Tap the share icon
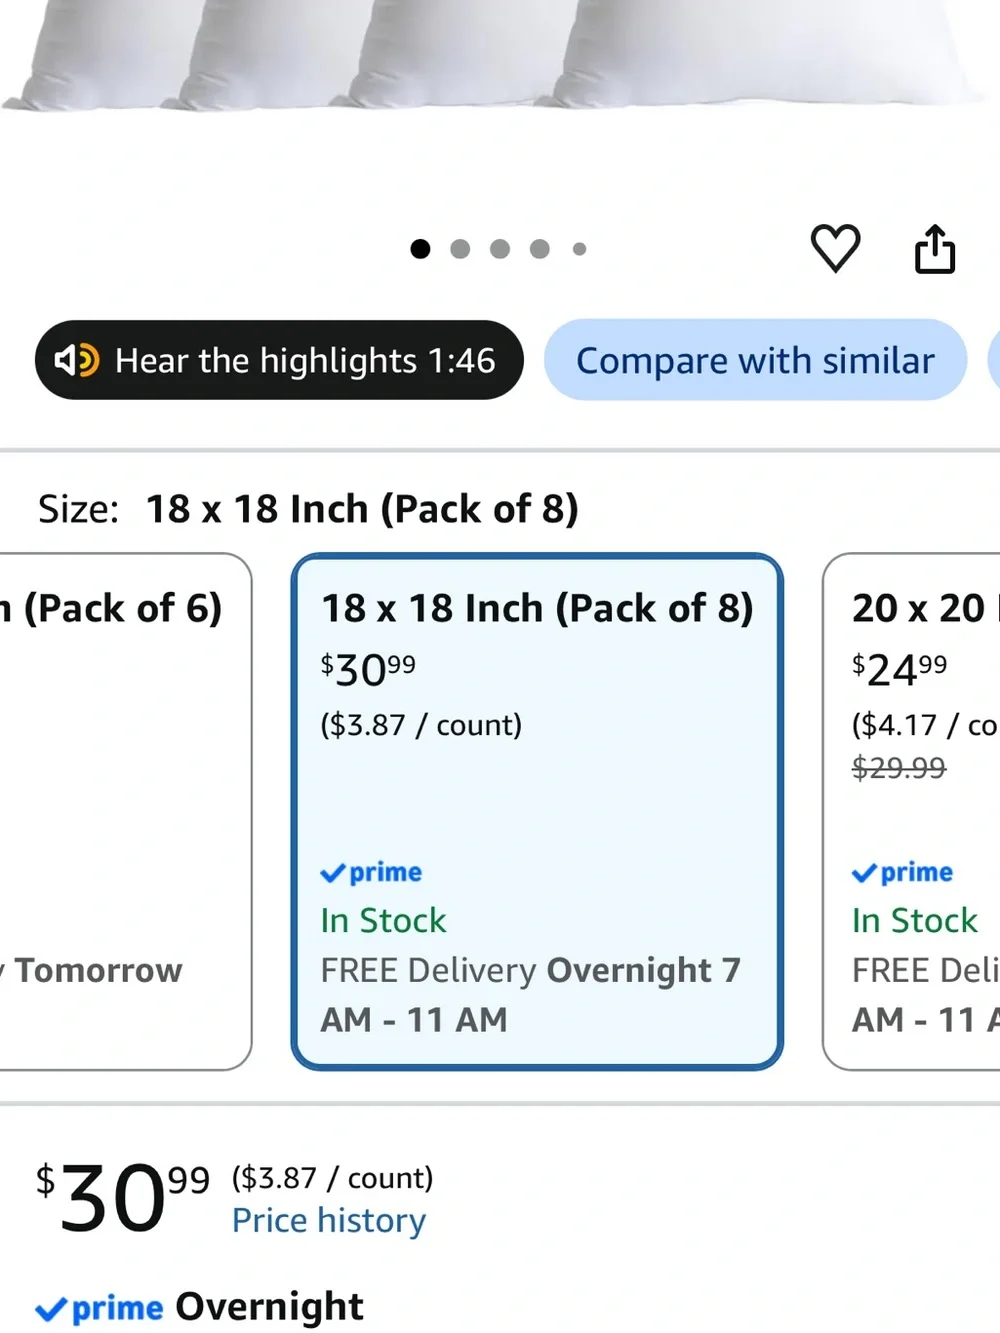 935,249
